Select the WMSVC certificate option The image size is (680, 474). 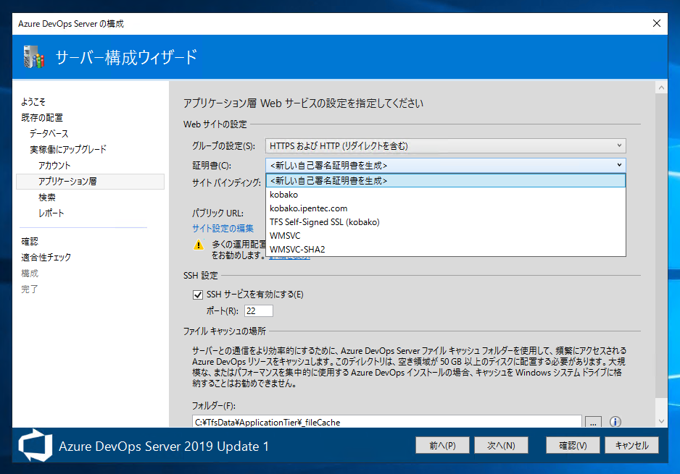(446, 236)
